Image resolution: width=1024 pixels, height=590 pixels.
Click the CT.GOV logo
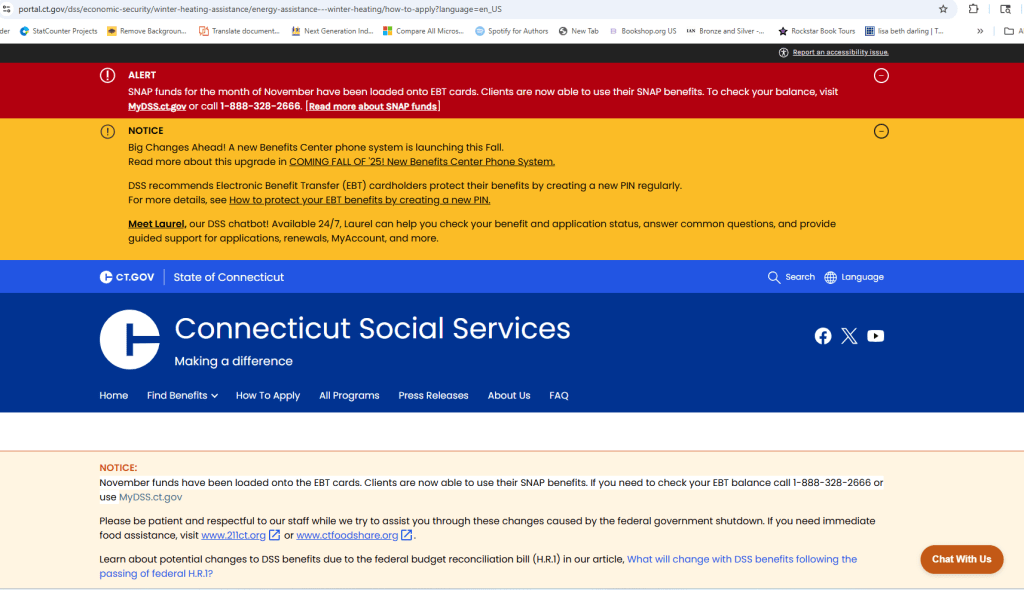click(x=126, y=277)
